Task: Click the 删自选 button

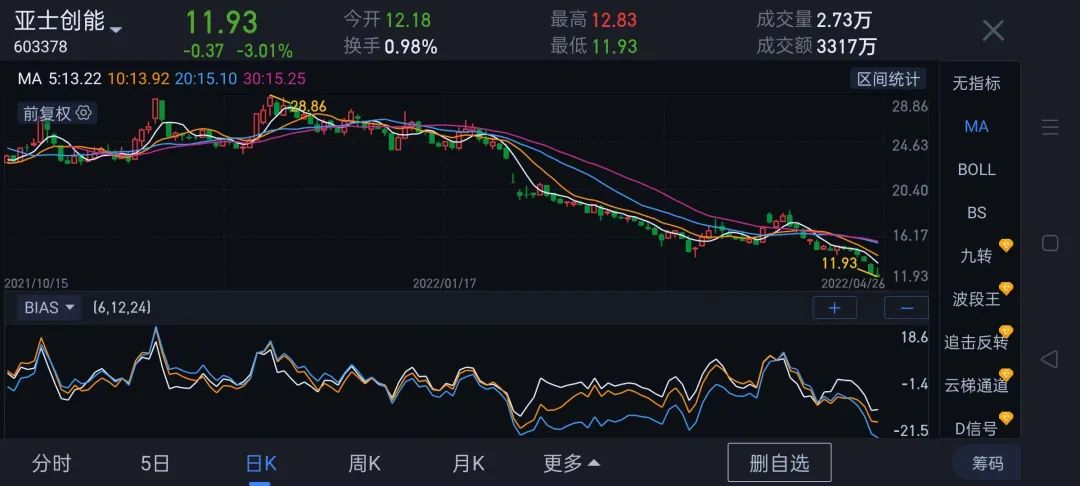Action: 780,462
